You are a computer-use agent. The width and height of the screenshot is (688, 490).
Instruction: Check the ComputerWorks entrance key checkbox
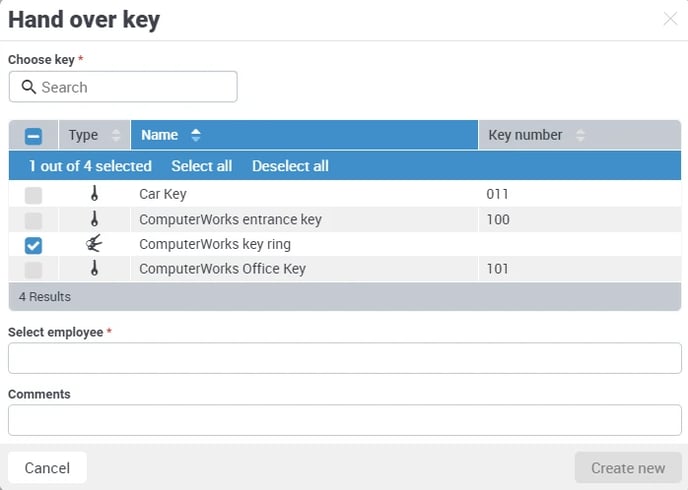tap(33, 221)
